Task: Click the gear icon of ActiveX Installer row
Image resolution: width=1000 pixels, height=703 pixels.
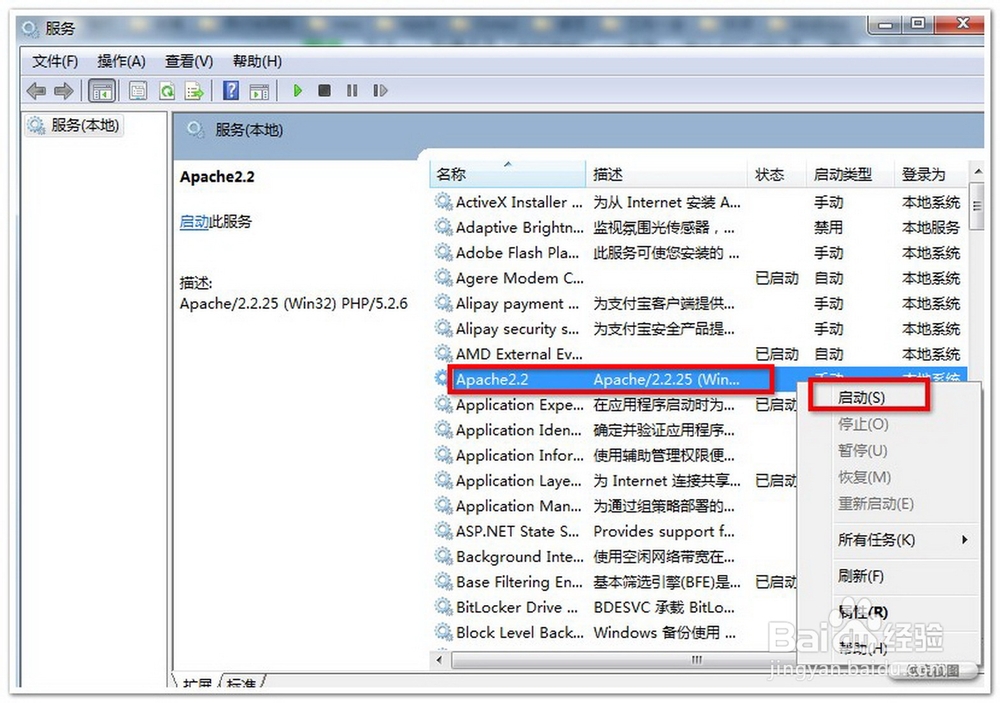Action: 443,202
